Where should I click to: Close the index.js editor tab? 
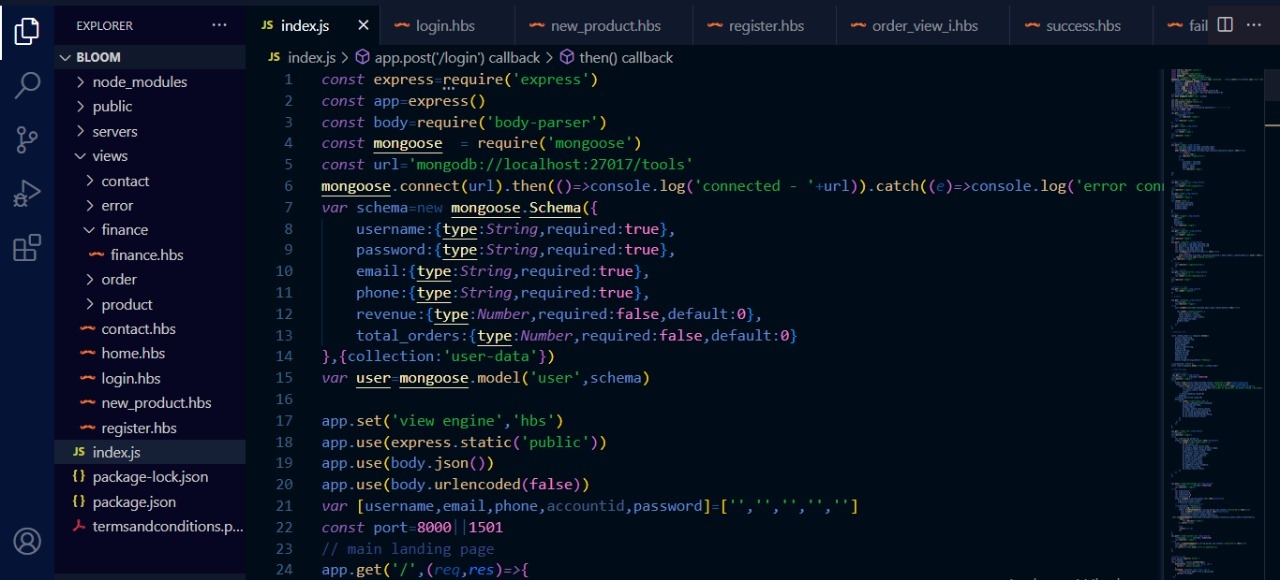363,25
